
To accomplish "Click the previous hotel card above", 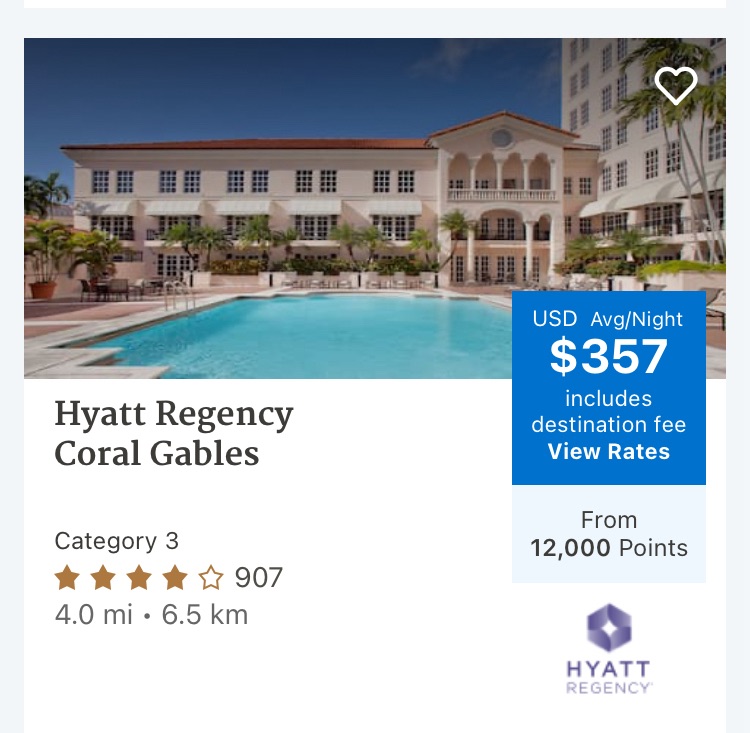I will 375,4.
